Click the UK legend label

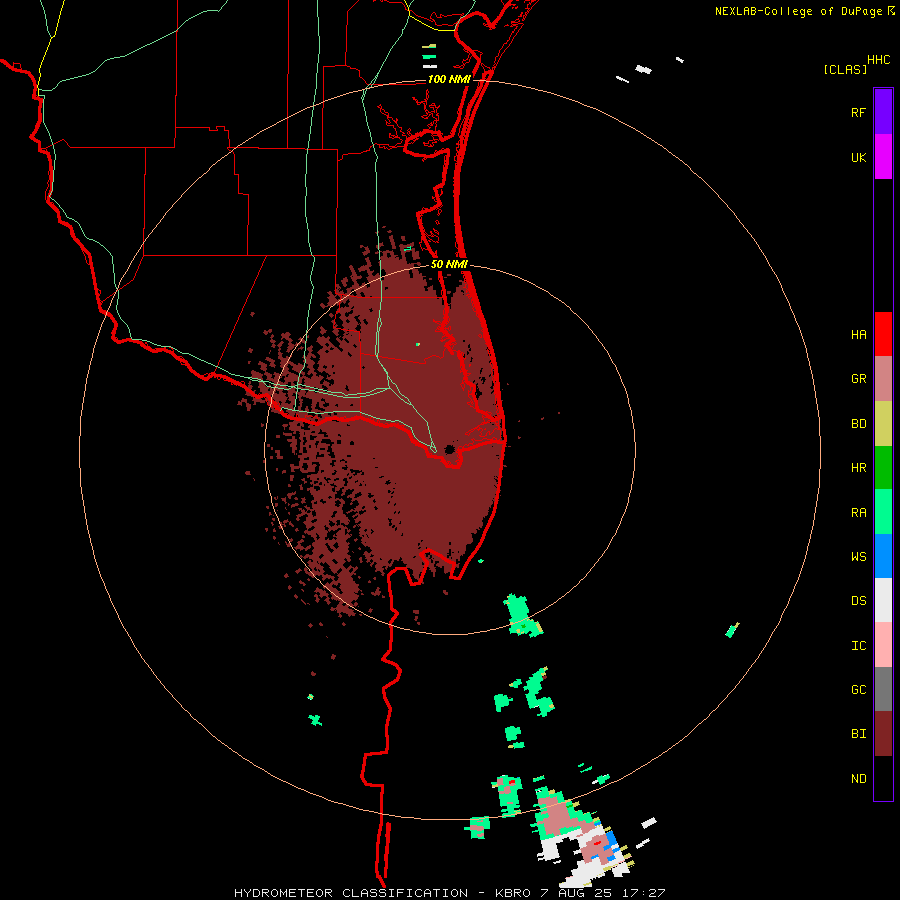[858, 157]
